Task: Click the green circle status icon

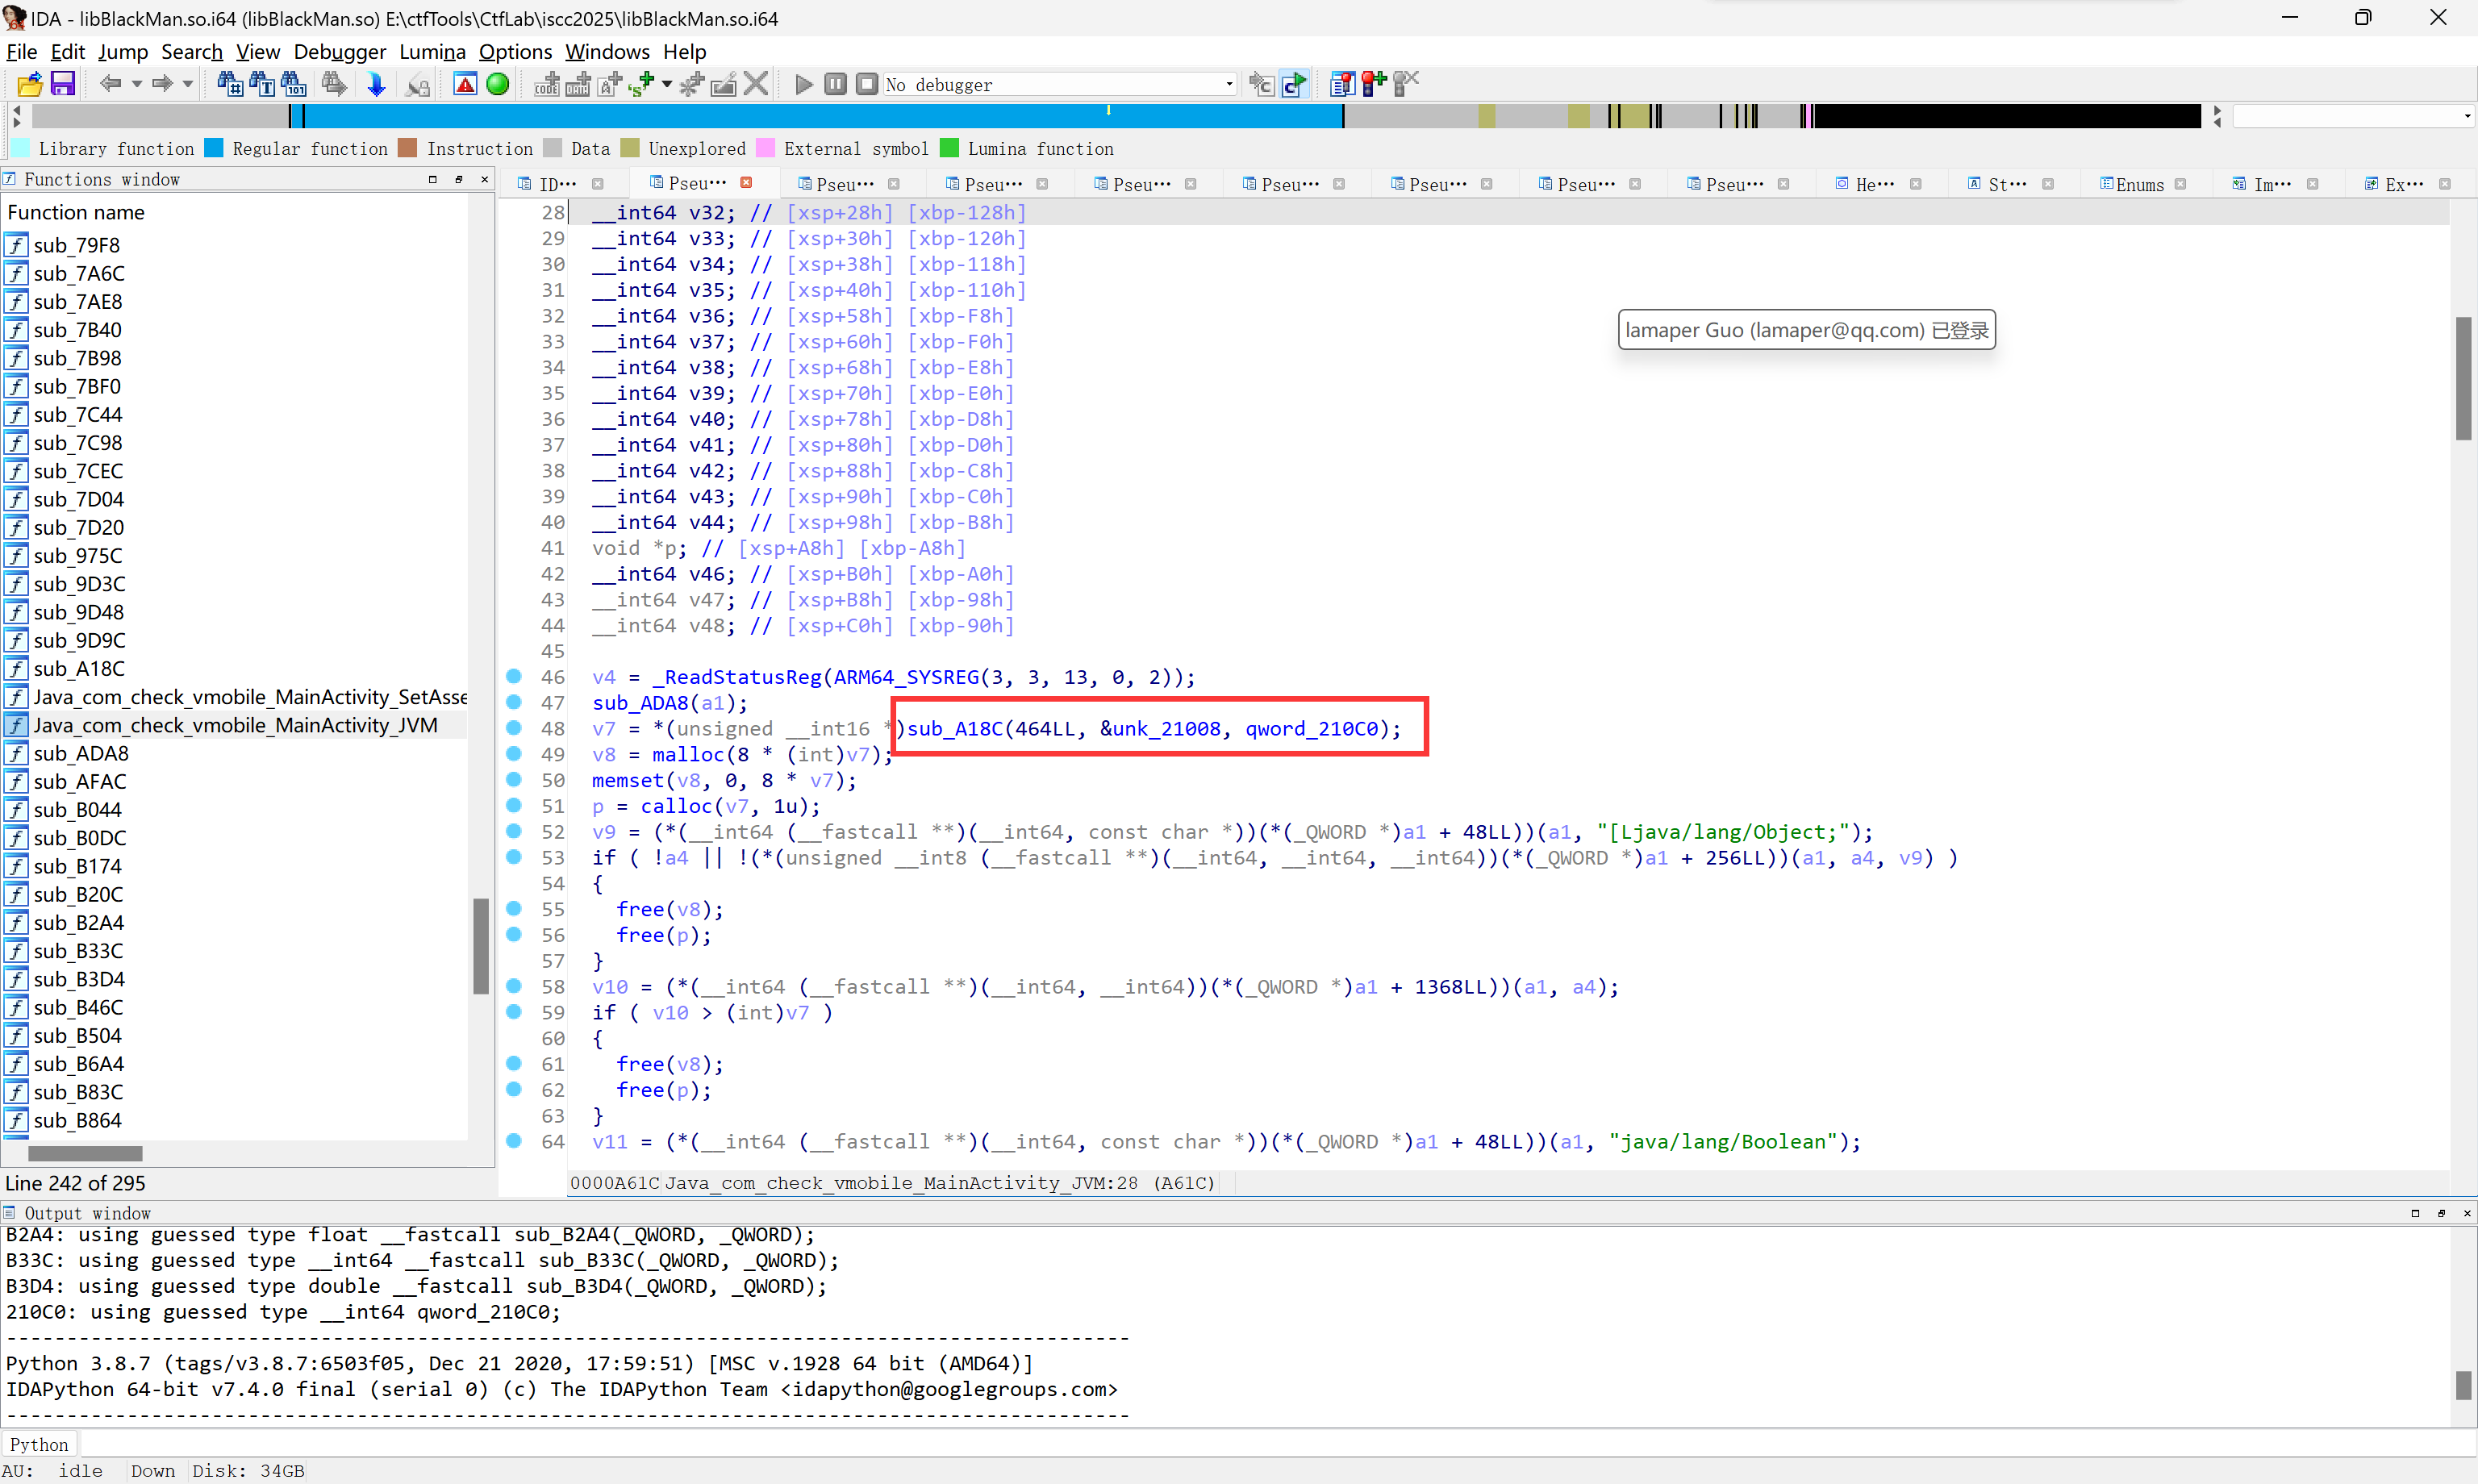Action: (x=497, y=85)
